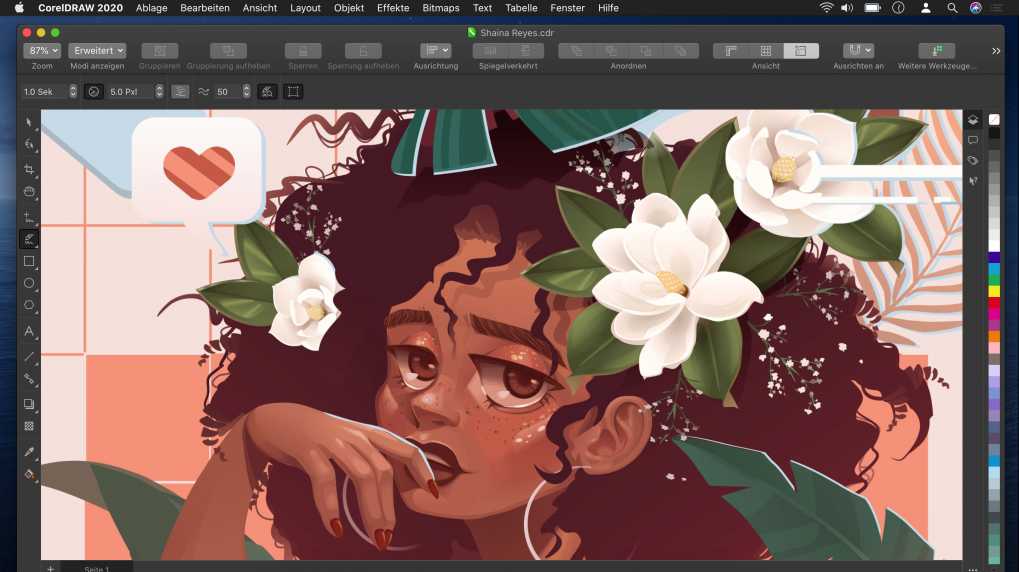Toggle rulers view in Ansicht group
1019x572 pixels.
coord(730,51)
